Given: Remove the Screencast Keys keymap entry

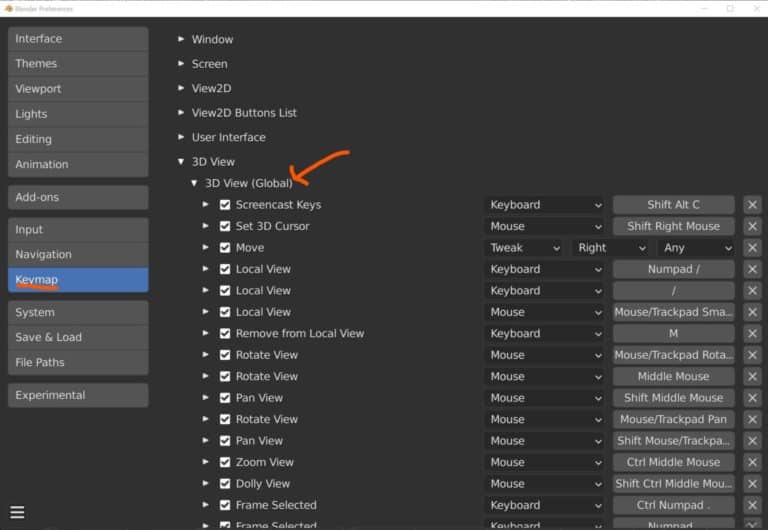Looking at the screenshot, I should [x=752, y=205].
